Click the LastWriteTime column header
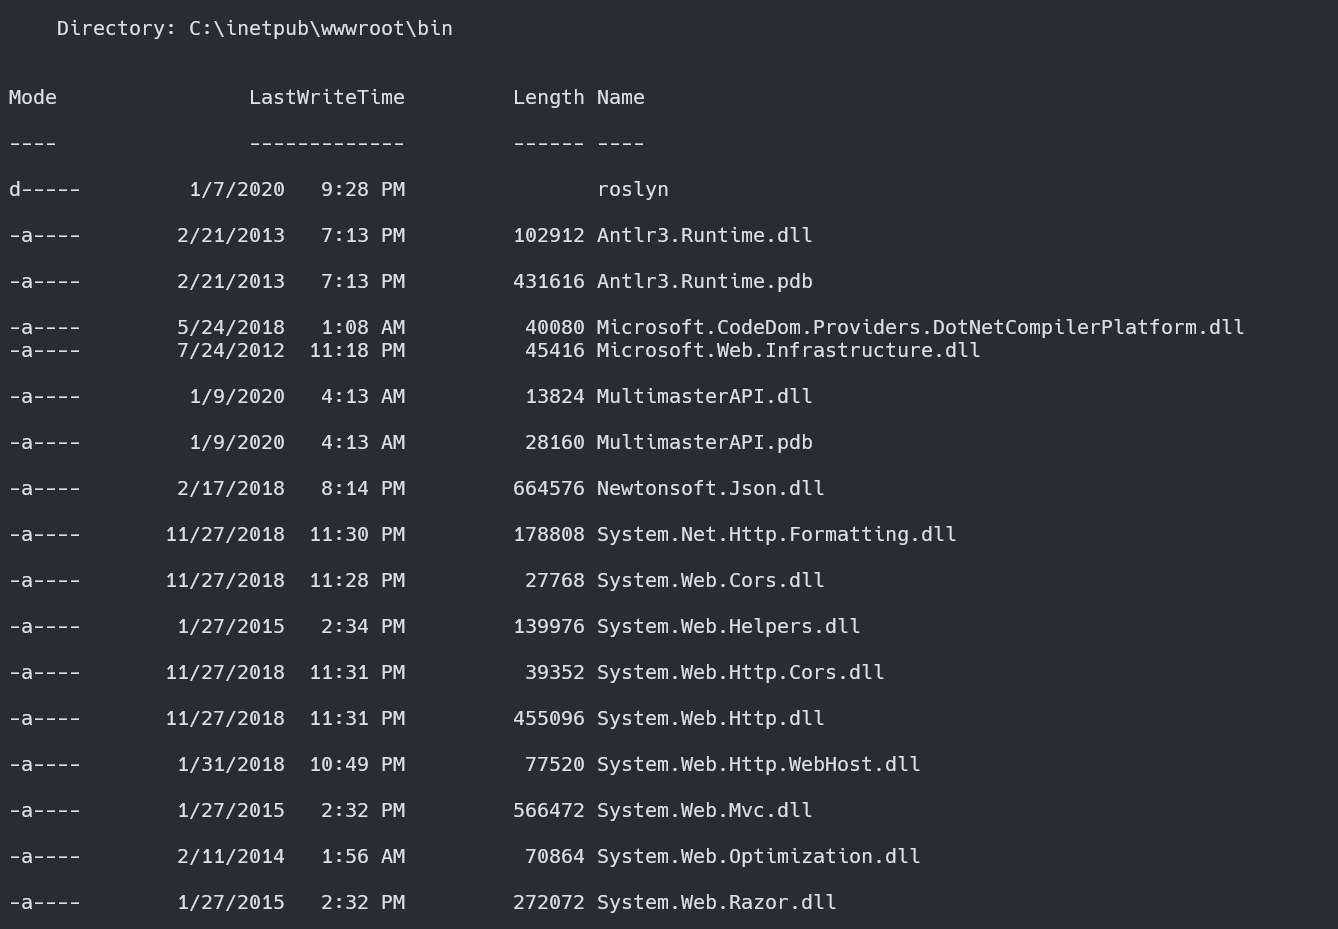 pyautogui.click(x=327, y=97)
